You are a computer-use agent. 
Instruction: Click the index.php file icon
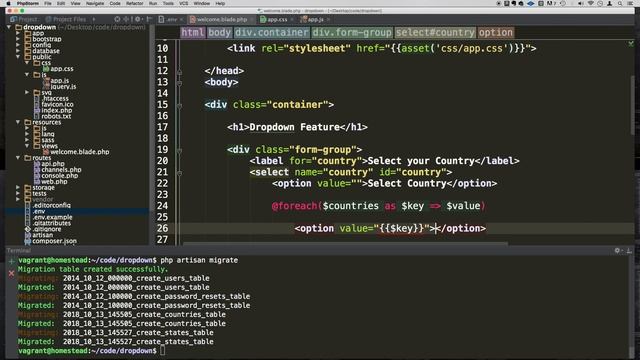37,110
